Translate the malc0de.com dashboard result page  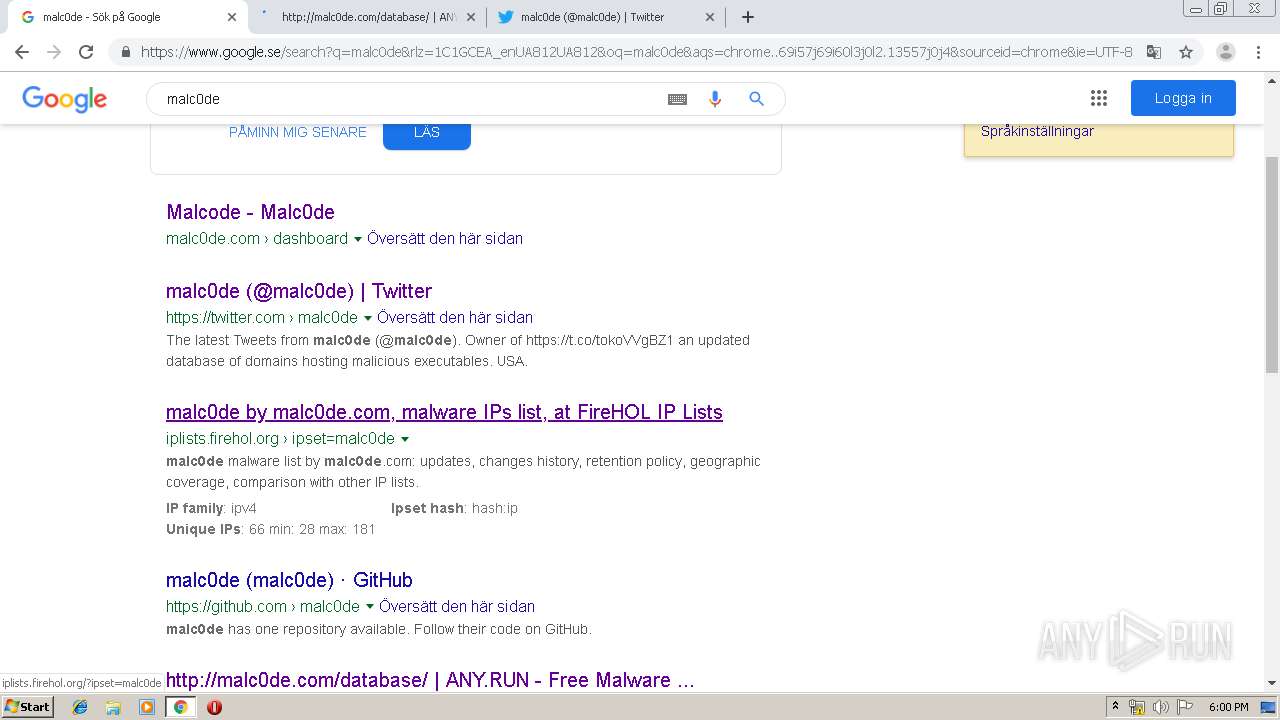[445, 238]
